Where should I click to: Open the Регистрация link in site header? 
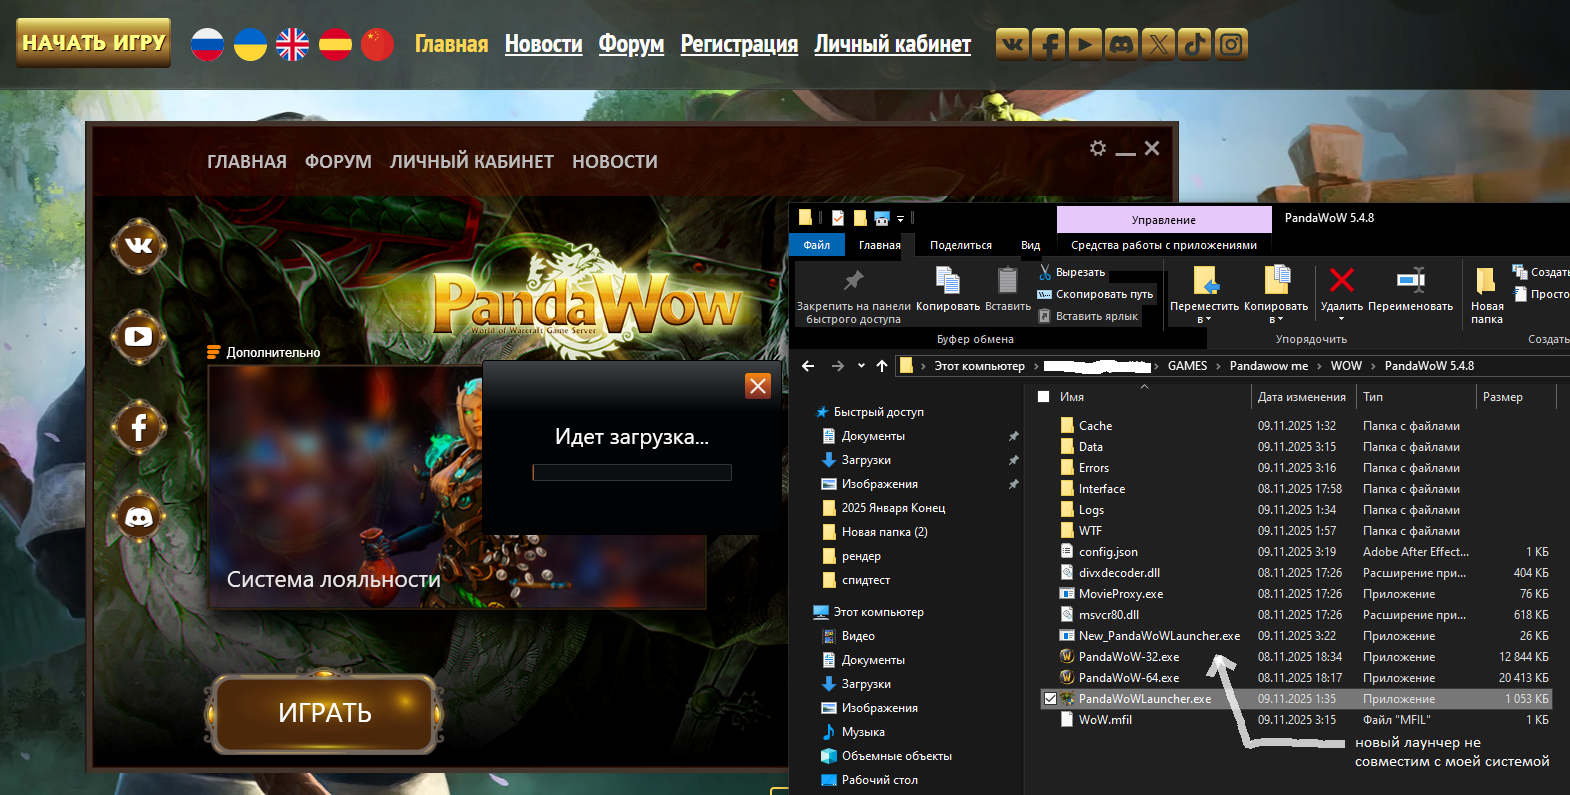pos(739,44)
